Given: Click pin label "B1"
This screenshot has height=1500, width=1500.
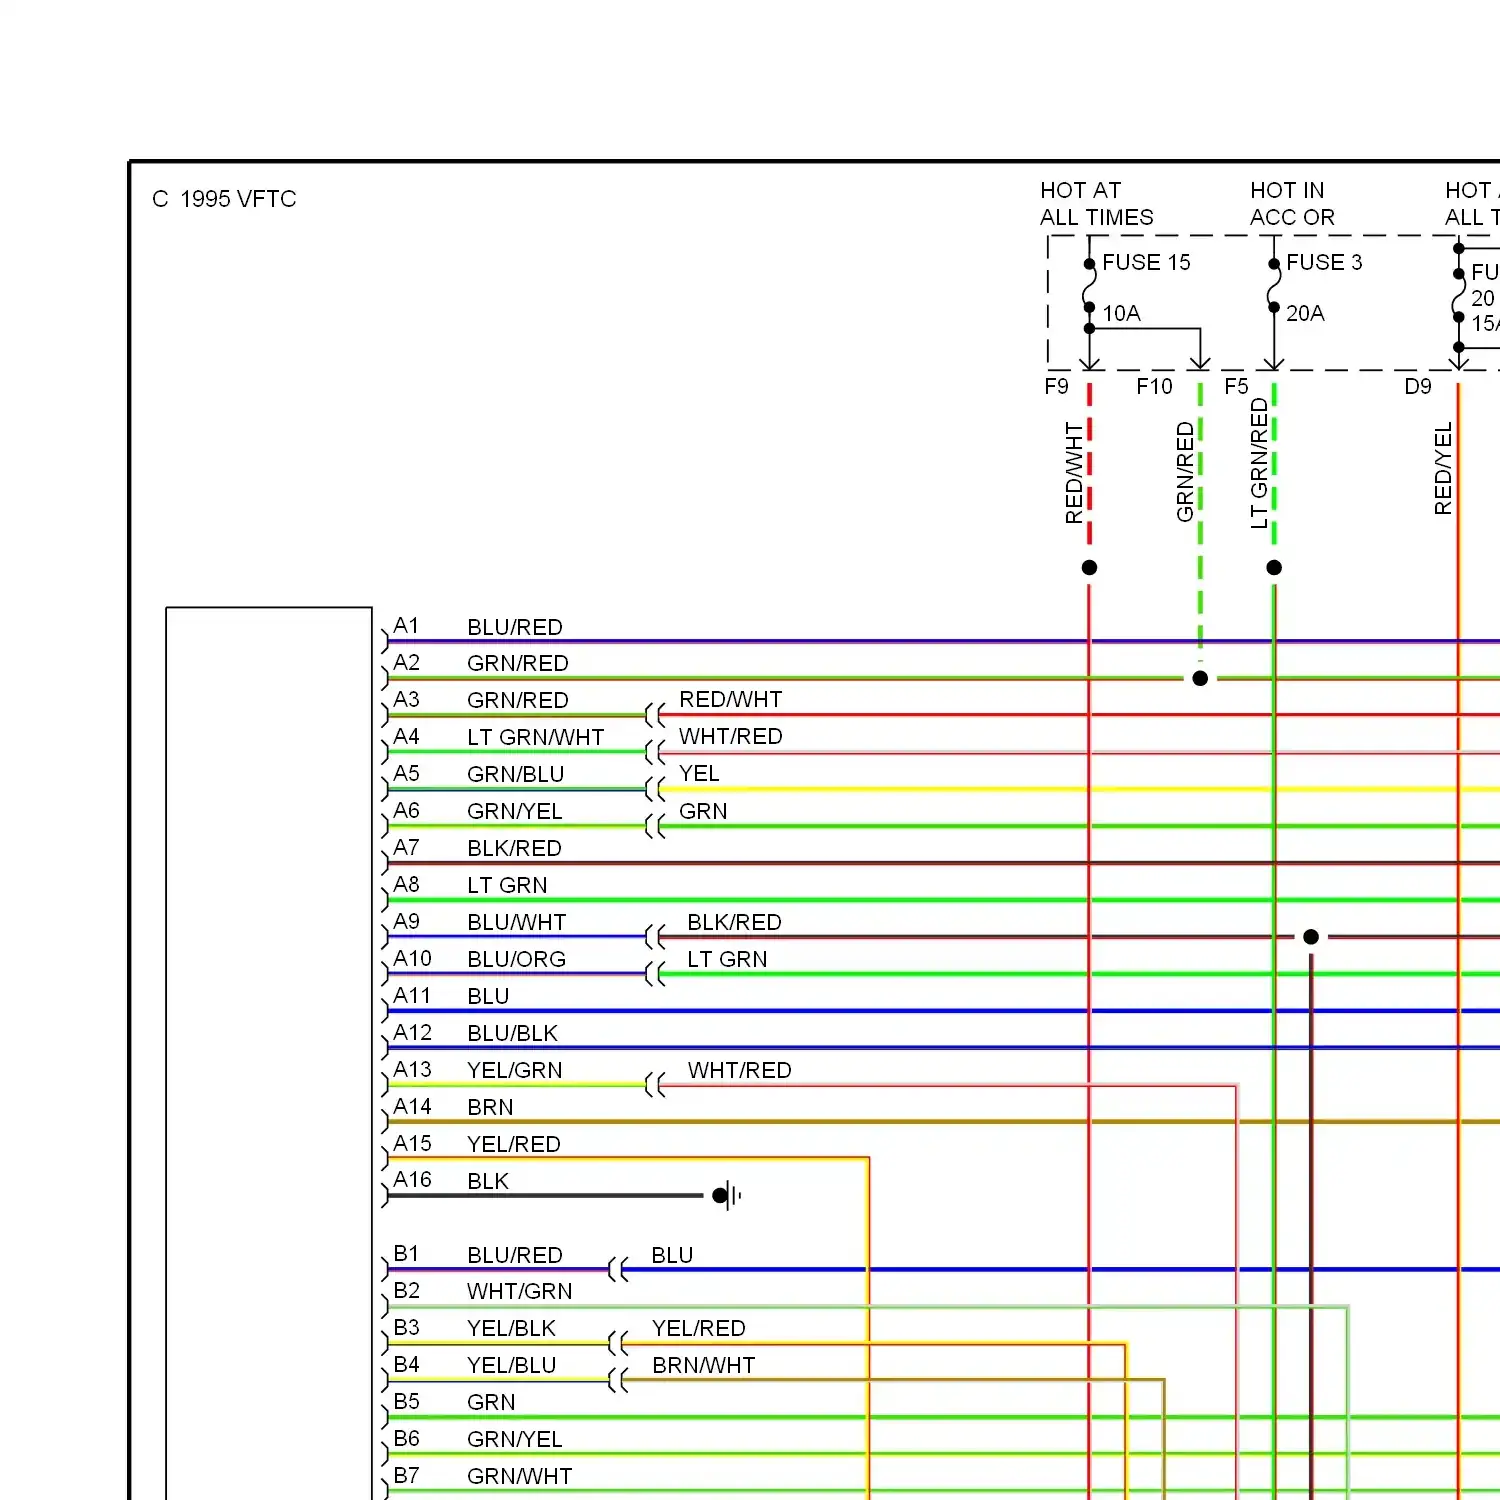Looking at the screenshot, I should pos(406,1254).
